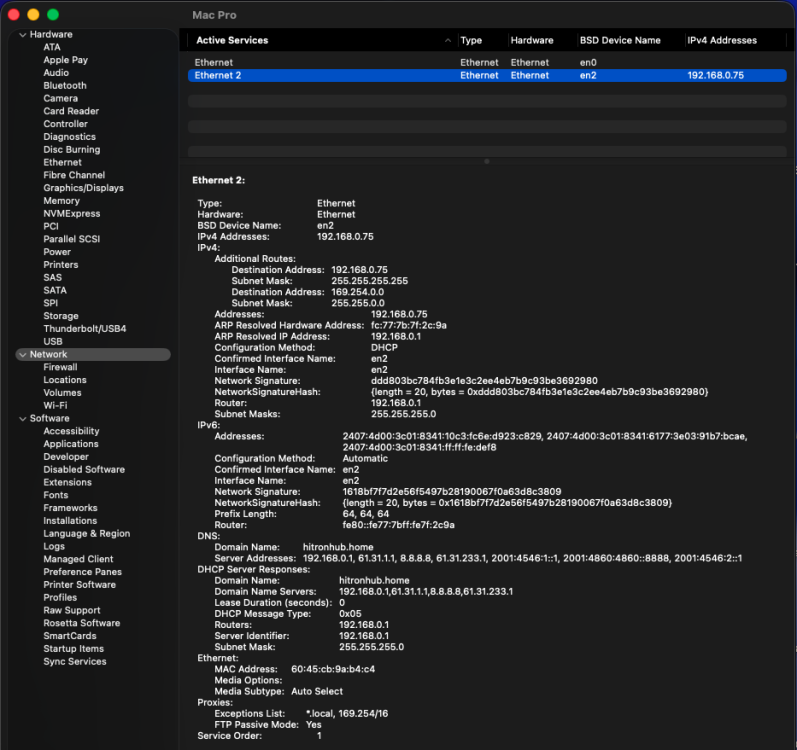Screen dimensions: 797x750
Task: Select Bluetooth in the Hardware list
Action: [65, 85]
